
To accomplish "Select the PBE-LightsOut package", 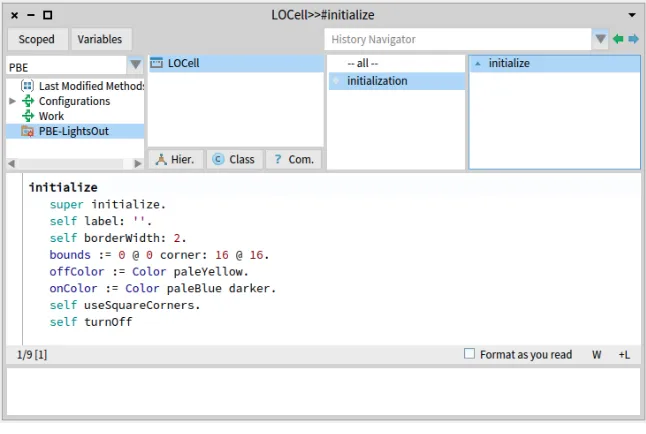I will [75, 131].
